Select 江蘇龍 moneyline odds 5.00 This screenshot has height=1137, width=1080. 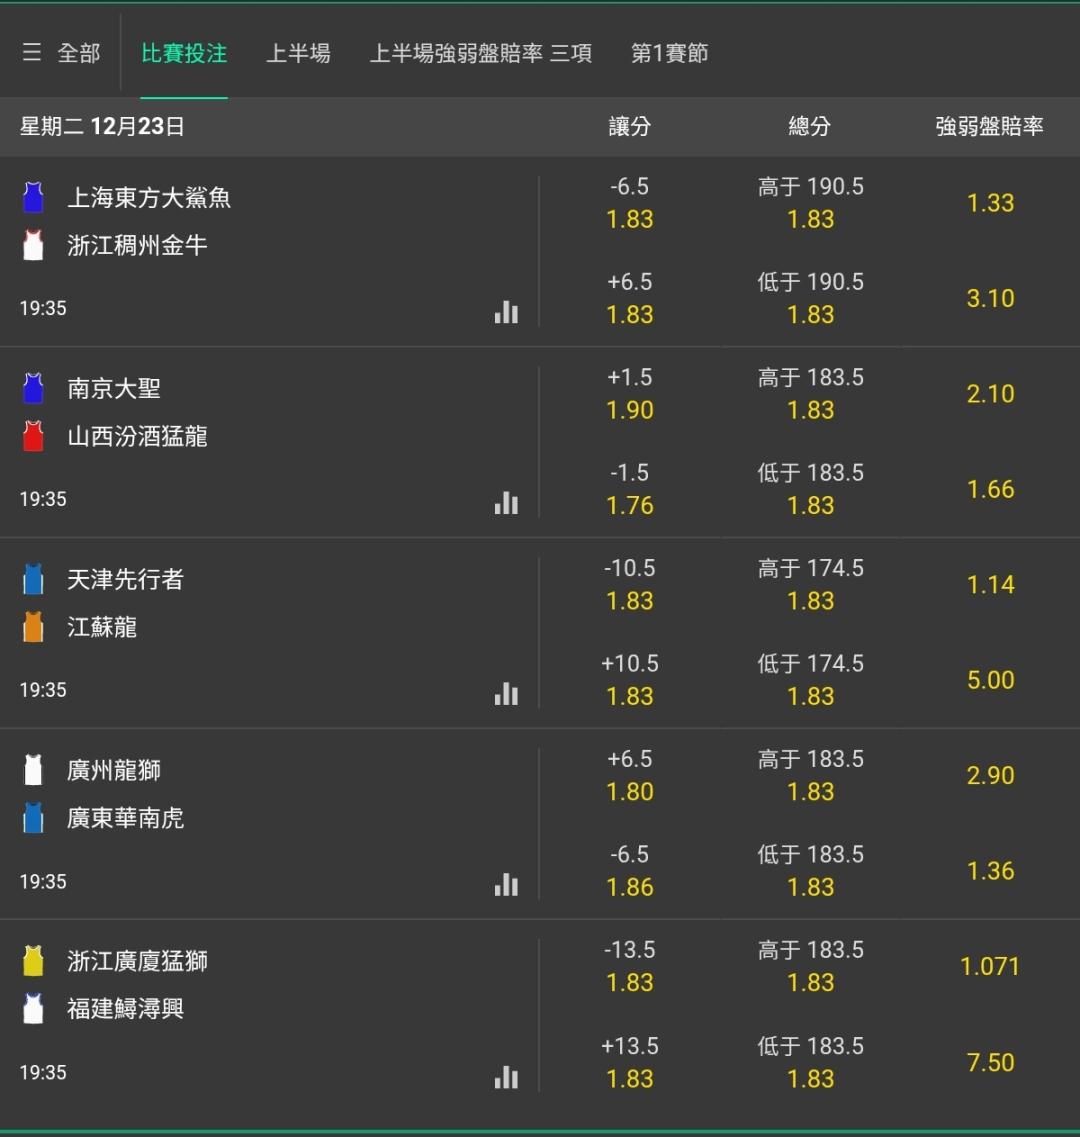(x=990, y=680)
